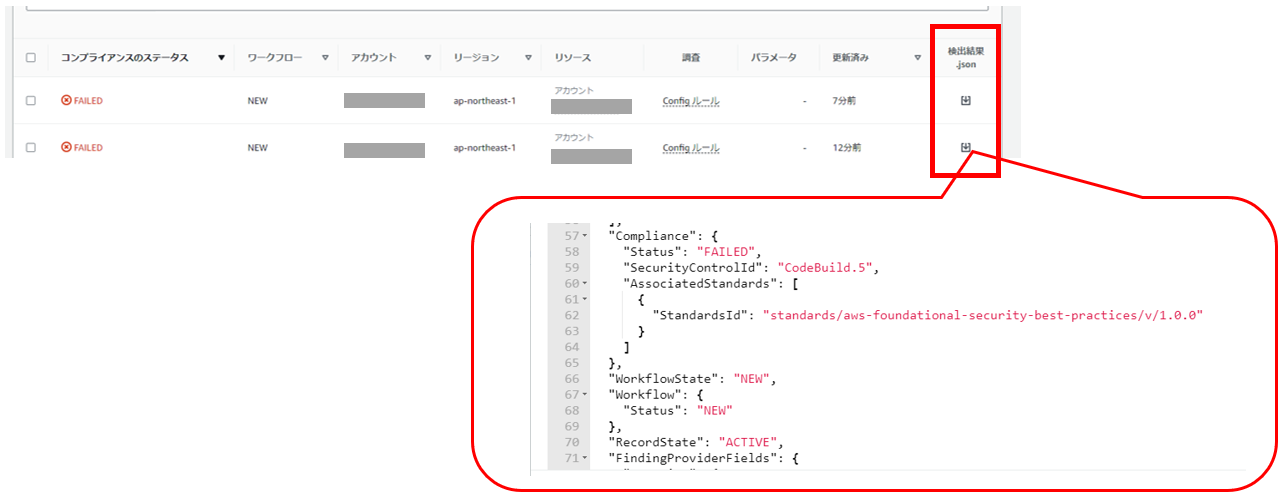Screen dimensions: 1282x496
Task: Click NEW workflow value in 7分前 row
Action: point(257,101)
